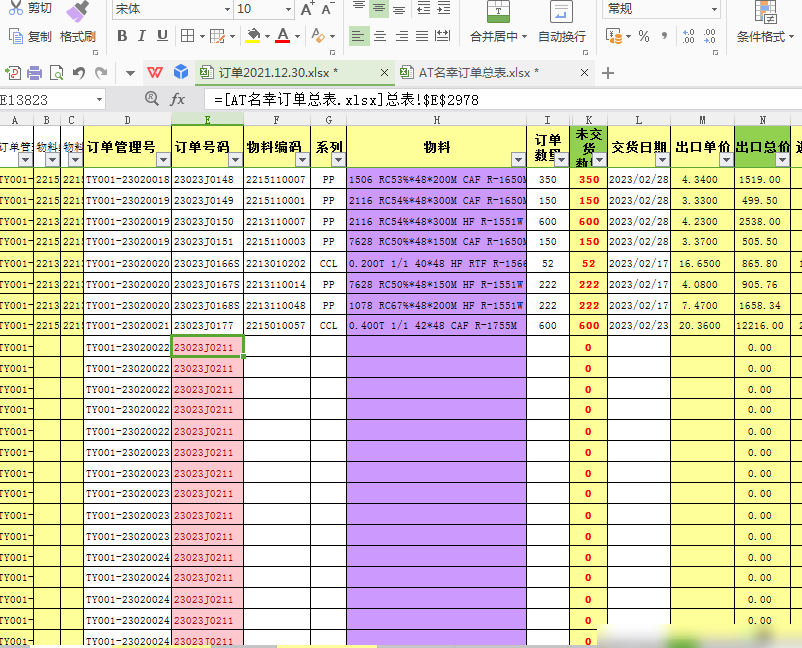Click the table style icon

pyautogui.click(x=217, y=36)
